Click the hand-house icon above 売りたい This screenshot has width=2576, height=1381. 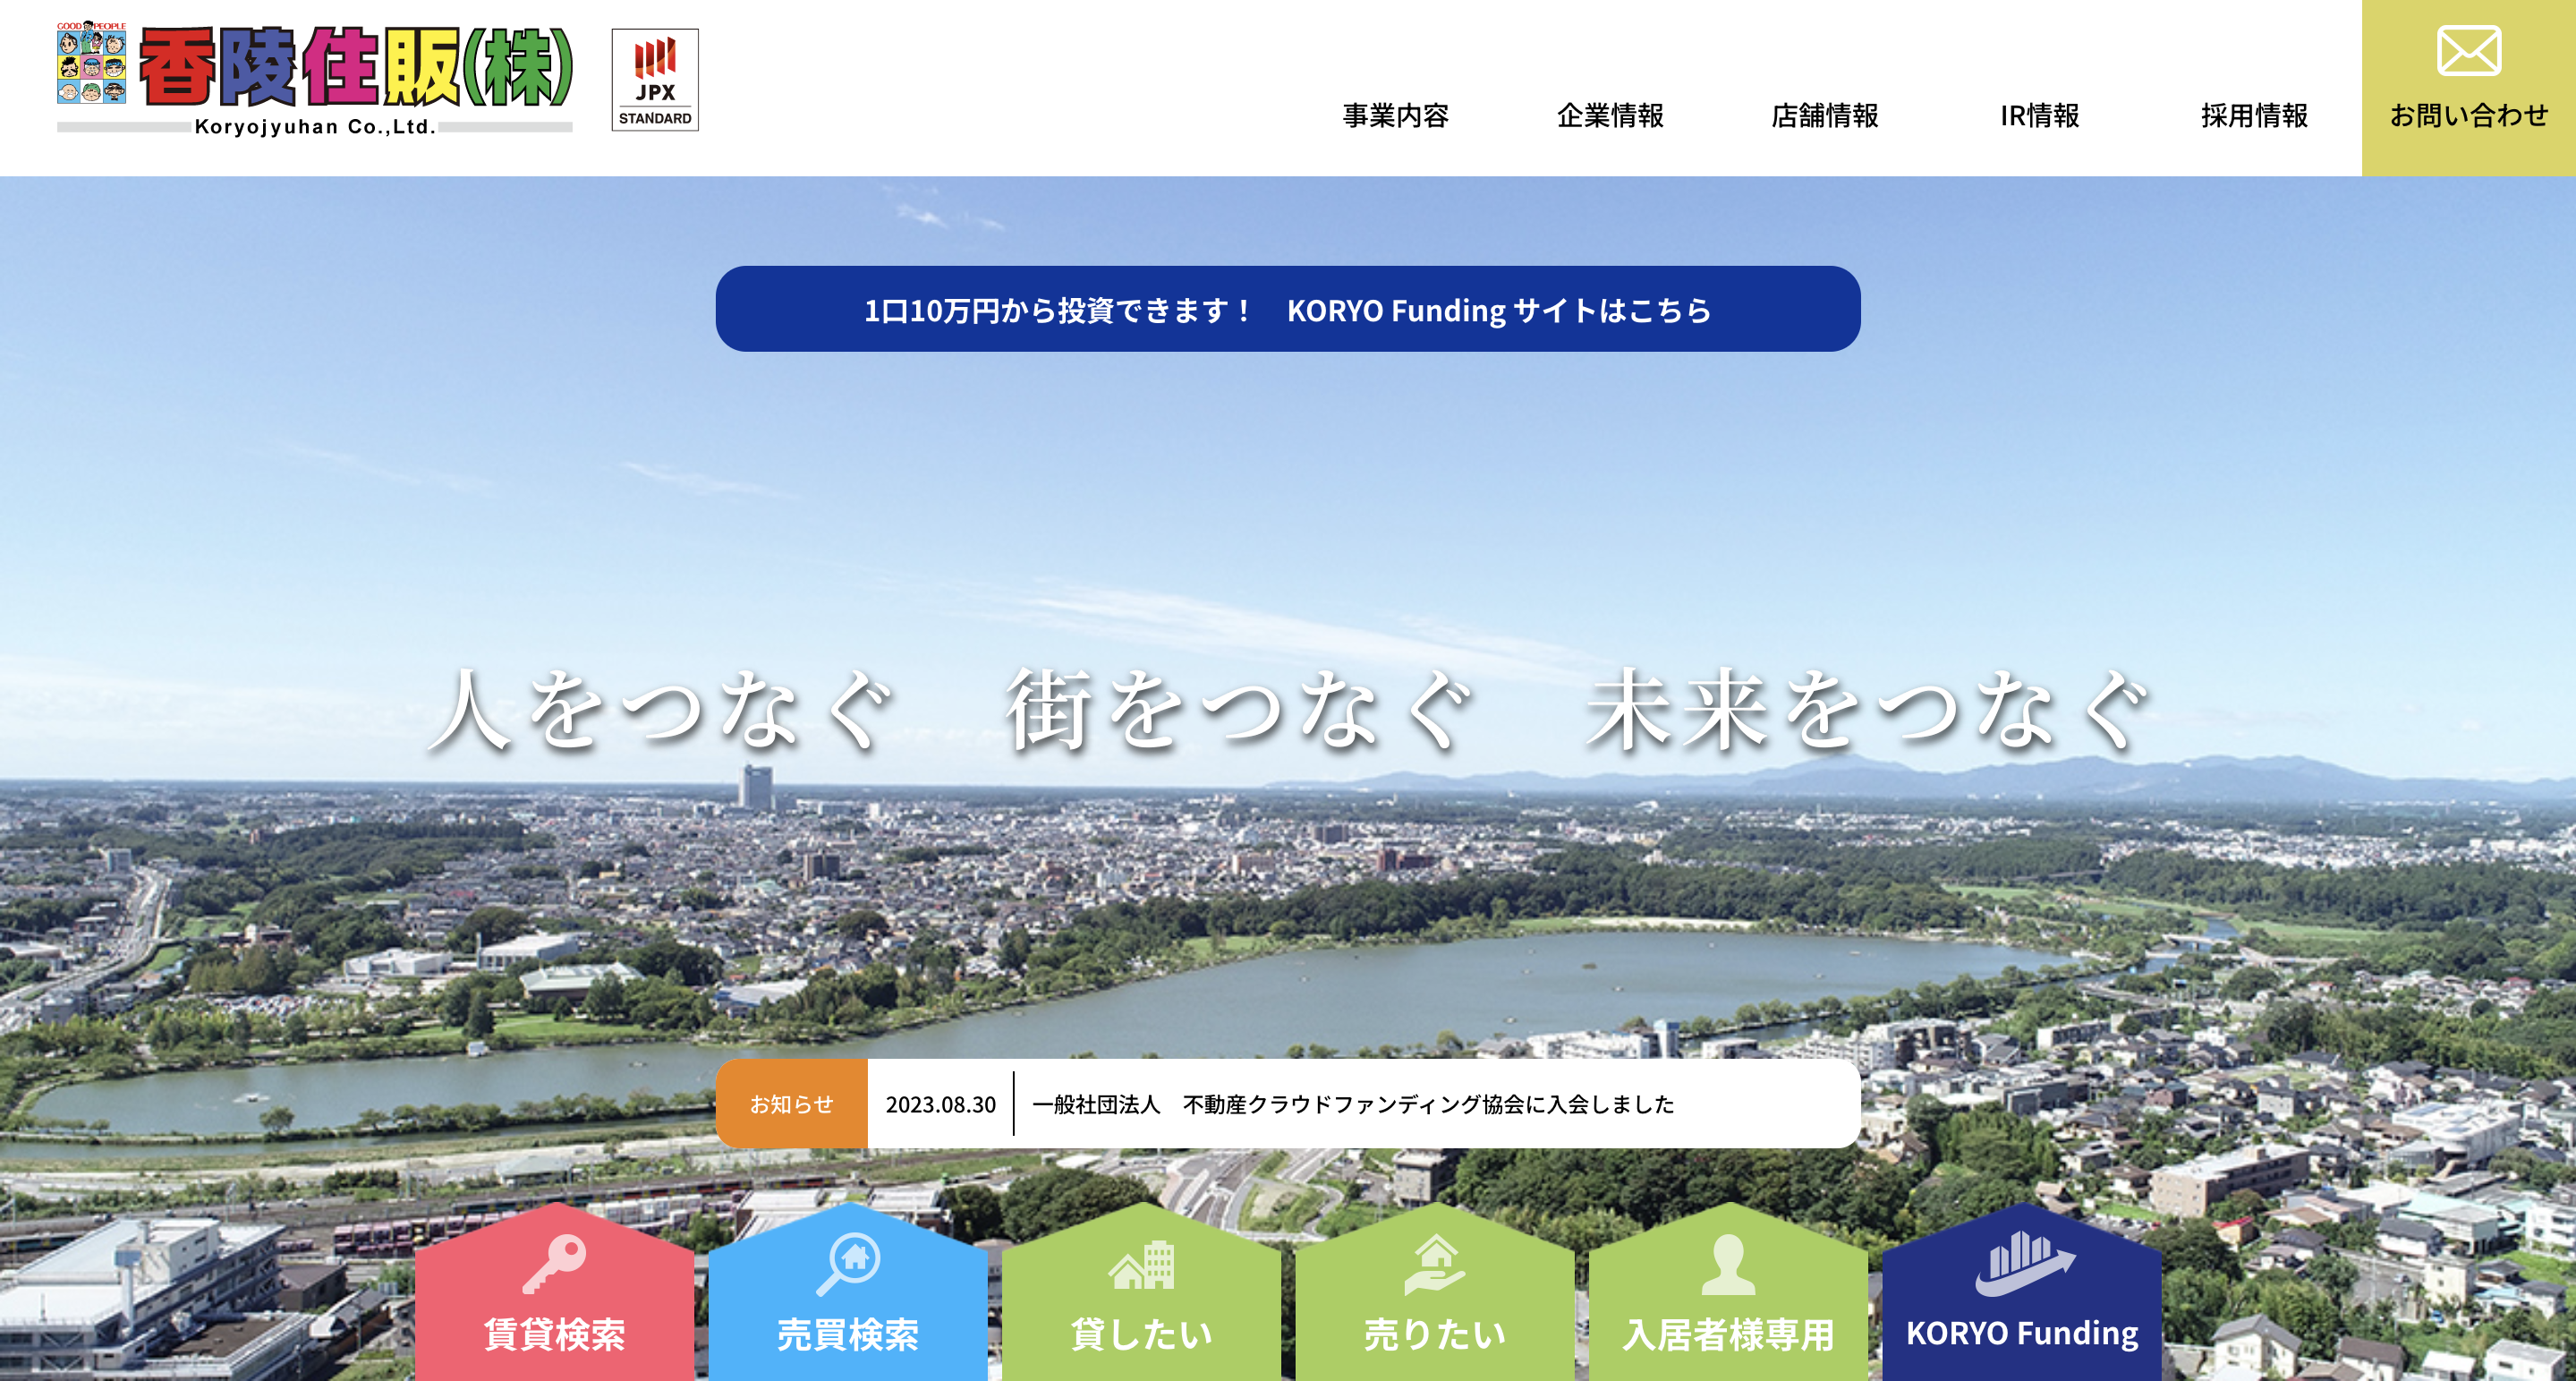[1434, 1264]
